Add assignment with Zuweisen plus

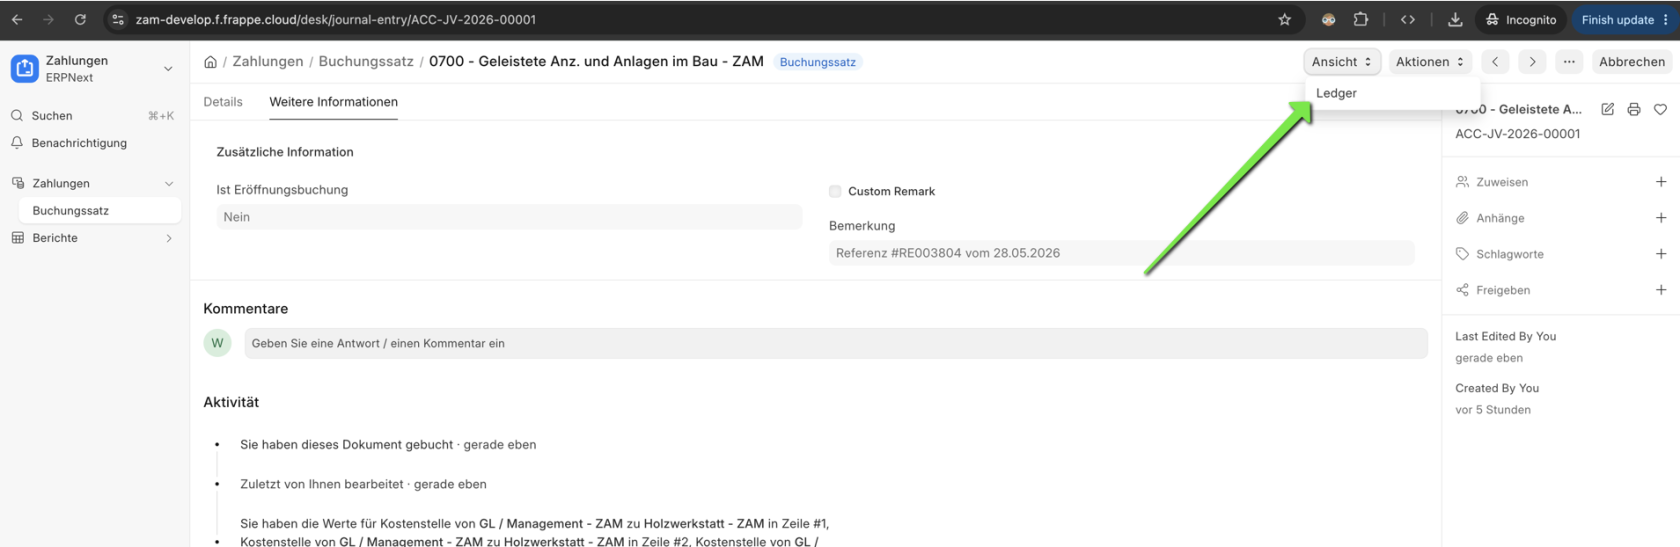click(1661, 182)
